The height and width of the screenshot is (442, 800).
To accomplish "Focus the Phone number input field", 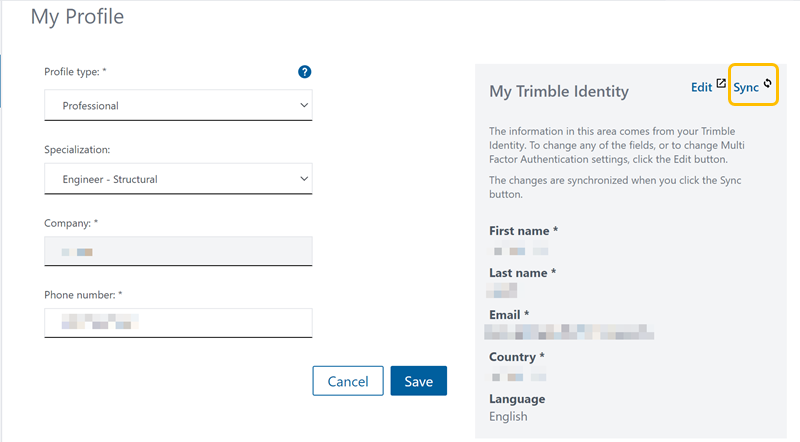I will coord(178,322).
